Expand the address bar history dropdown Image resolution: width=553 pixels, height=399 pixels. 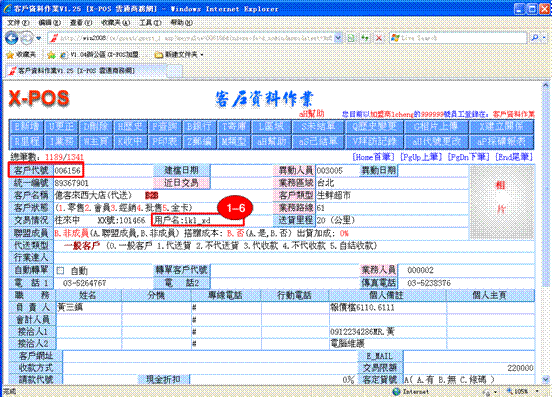click(x=338, y=38)
